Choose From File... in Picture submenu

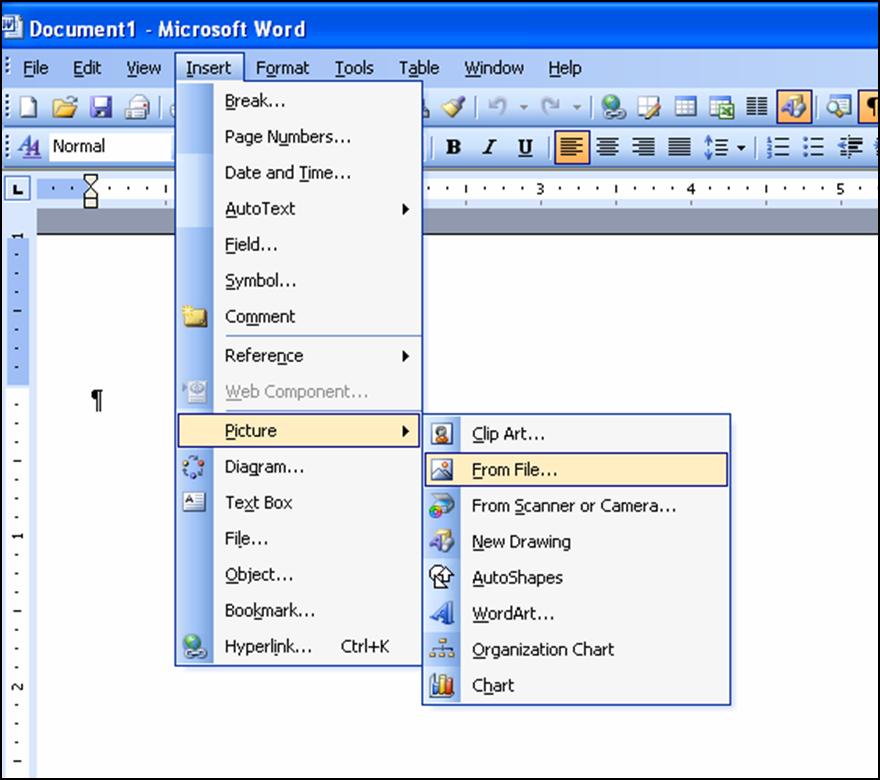pyautogui.click(x=576, y=470)
